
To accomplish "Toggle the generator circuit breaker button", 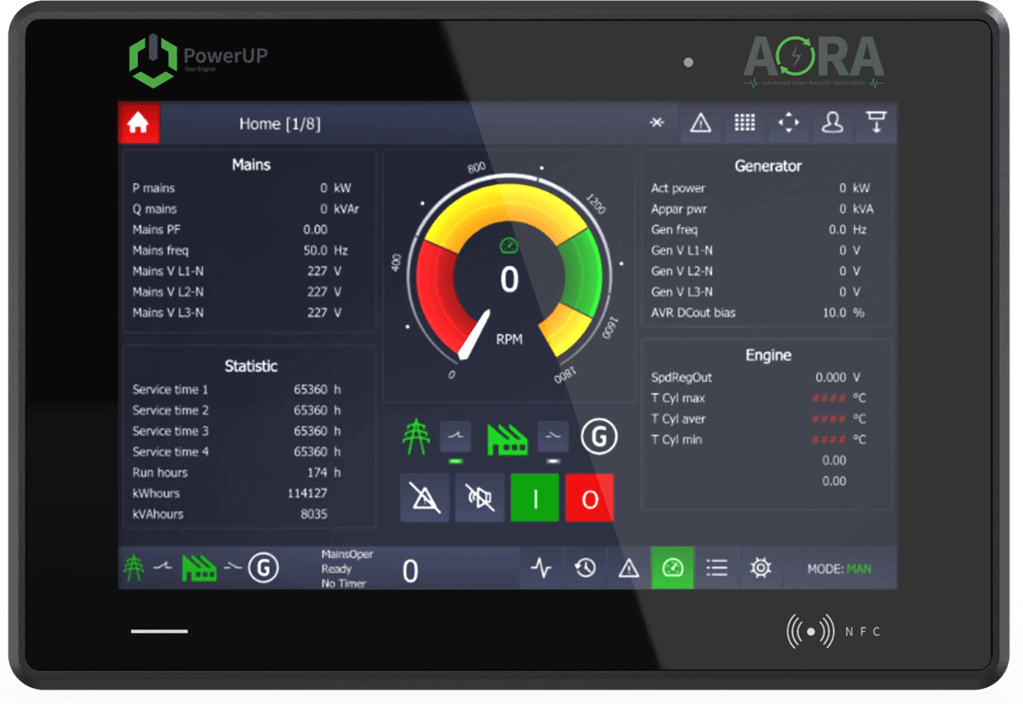I will click(x=553, y=436).
